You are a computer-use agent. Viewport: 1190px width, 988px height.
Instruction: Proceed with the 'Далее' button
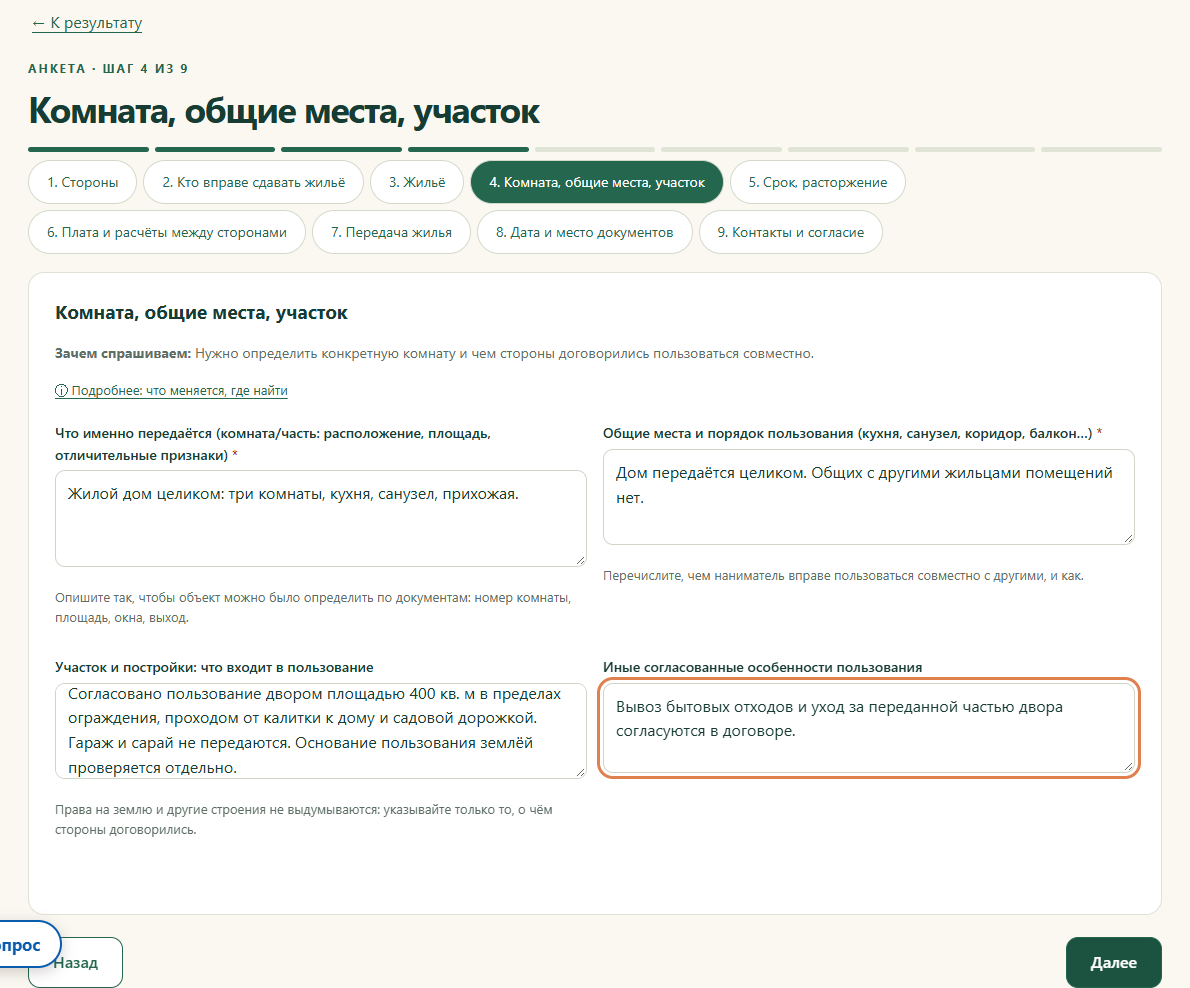(x=1113, y=962)
